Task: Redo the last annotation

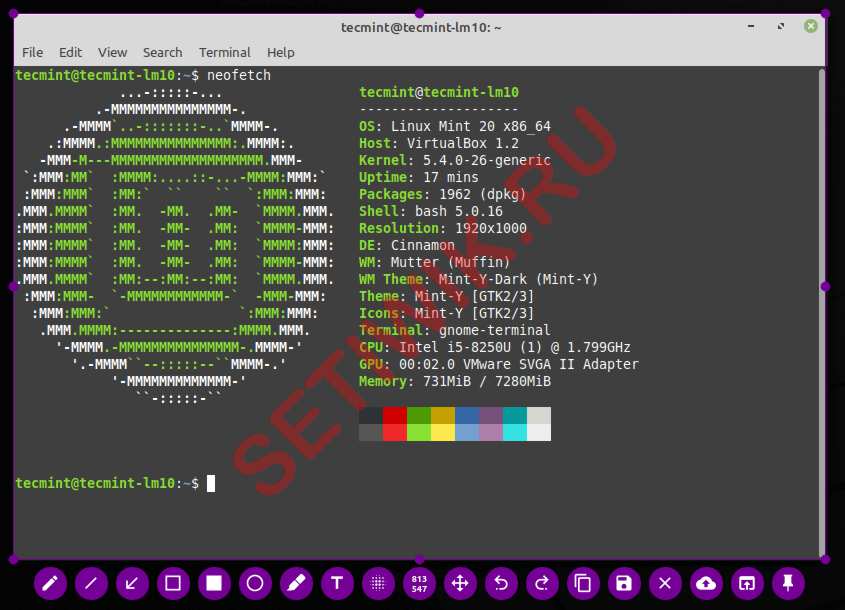Action: click(x=542, y=583)
